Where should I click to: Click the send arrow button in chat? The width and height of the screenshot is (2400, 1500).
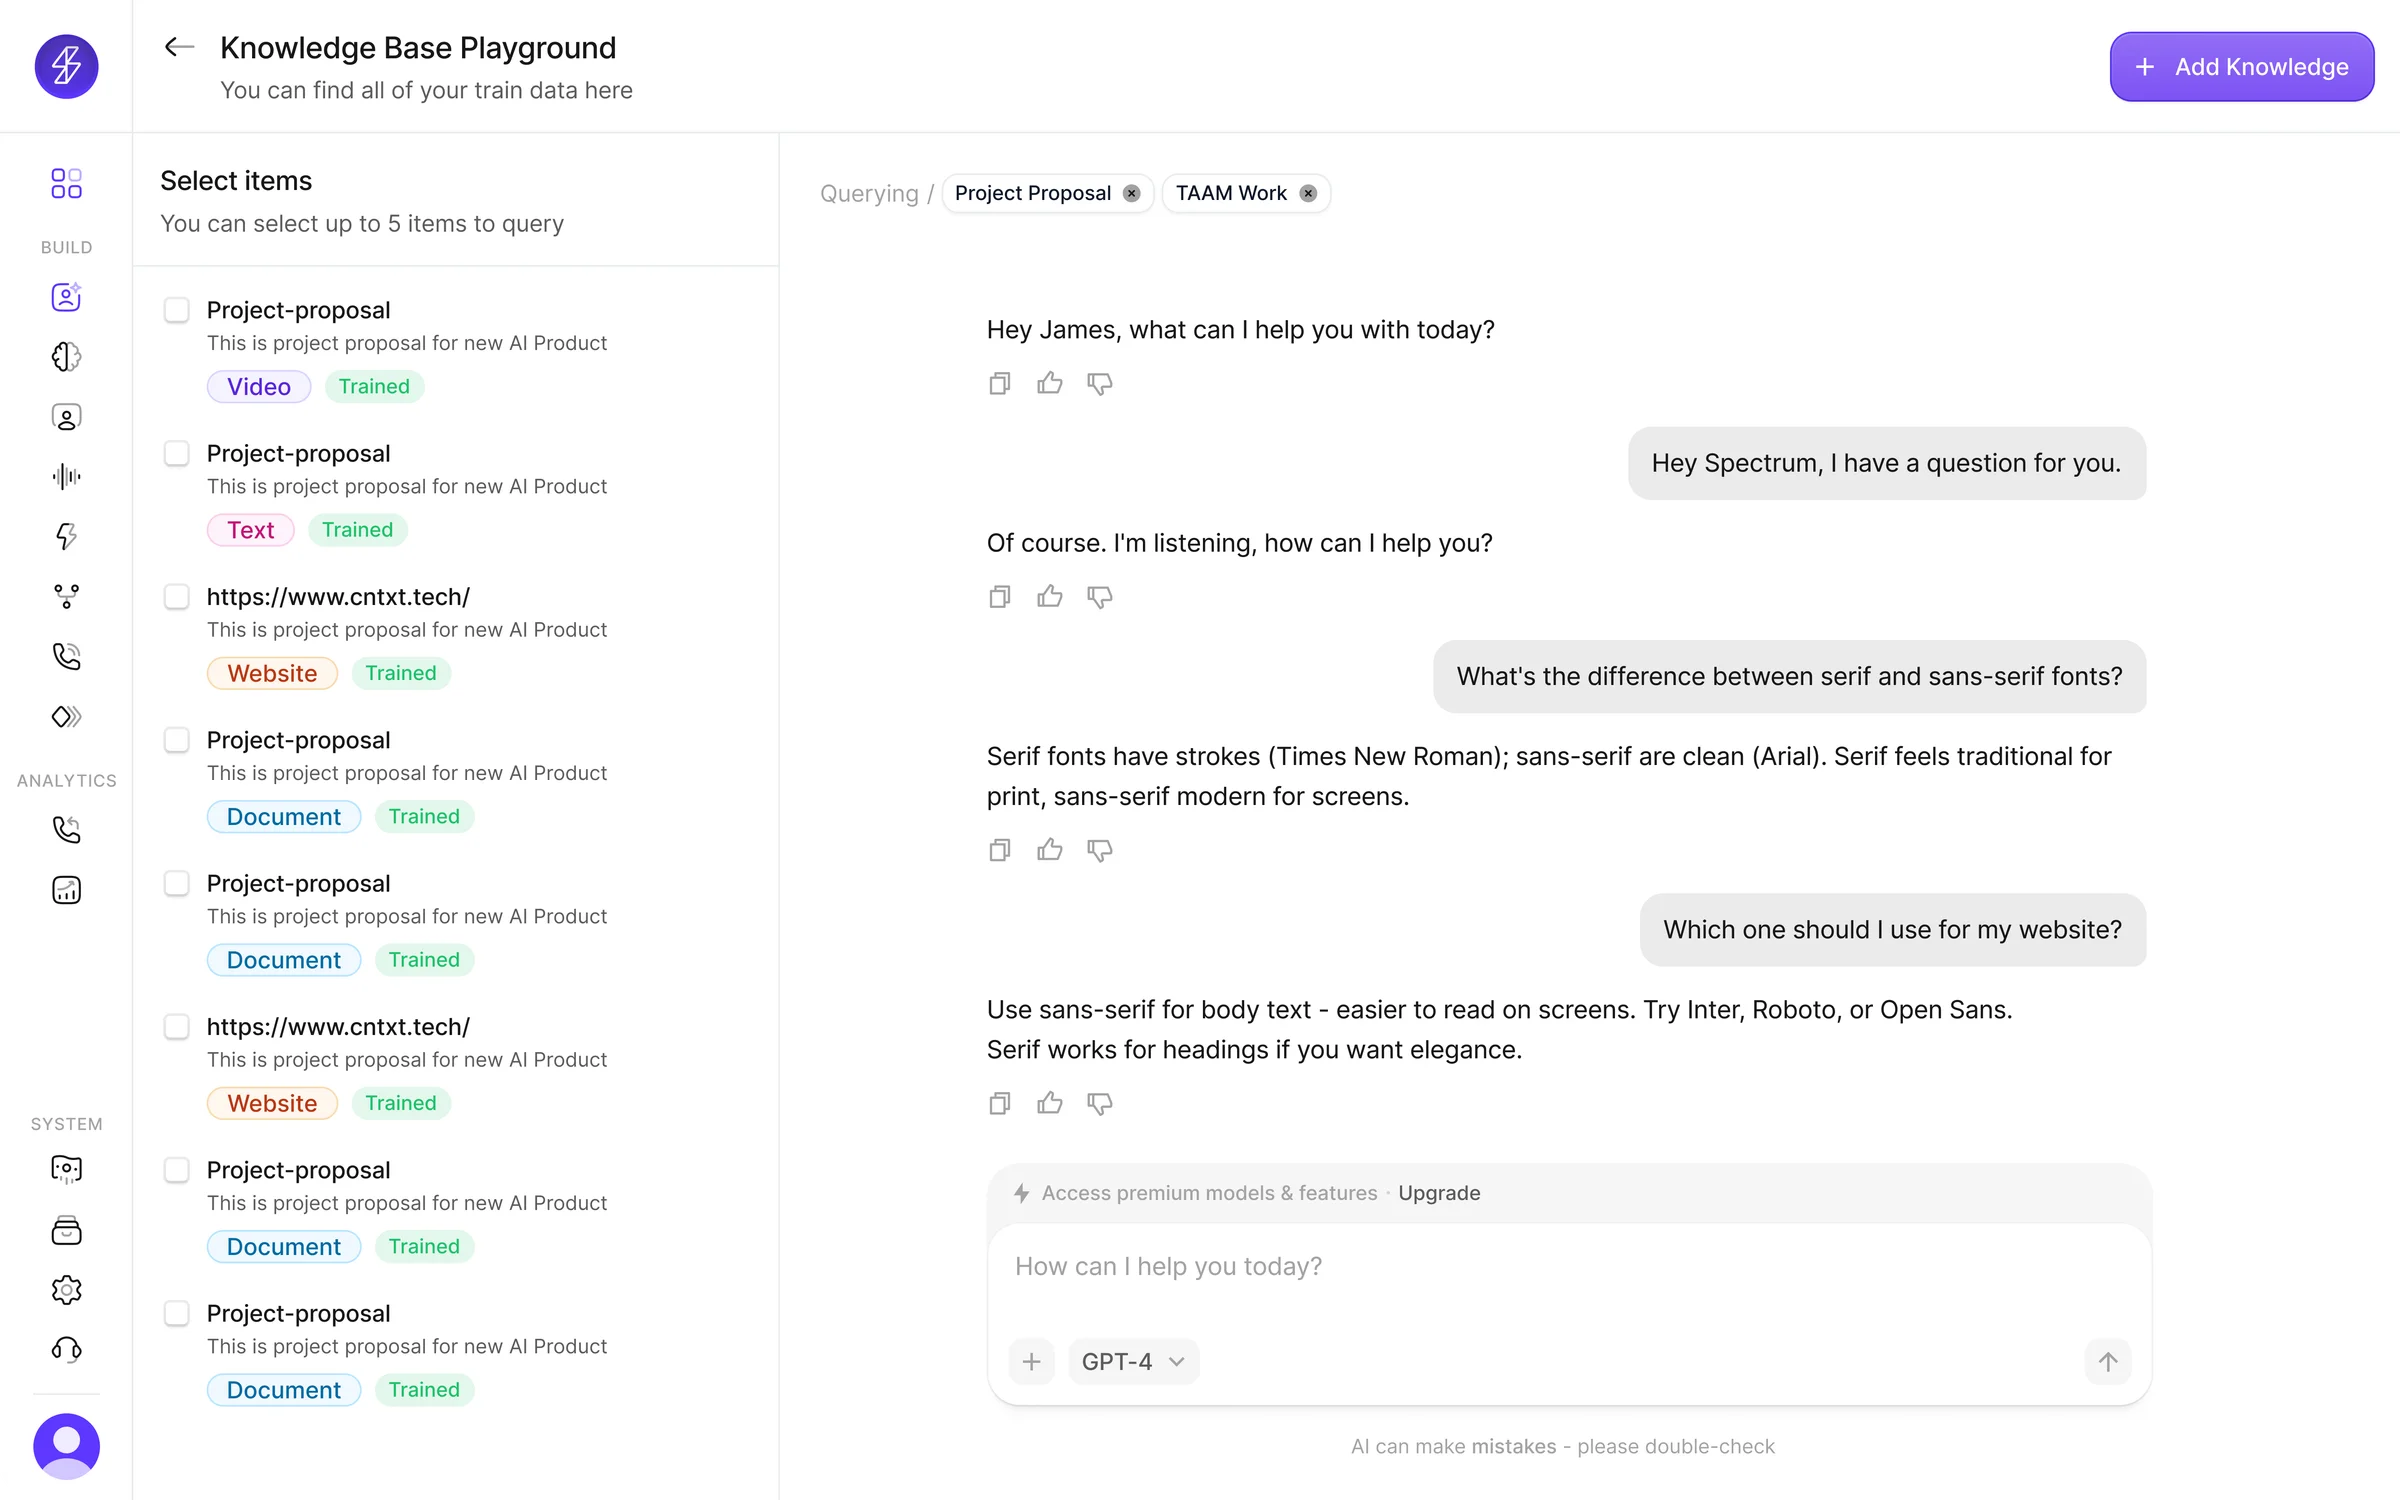pyautogui.click(x=2107, y=1361)
